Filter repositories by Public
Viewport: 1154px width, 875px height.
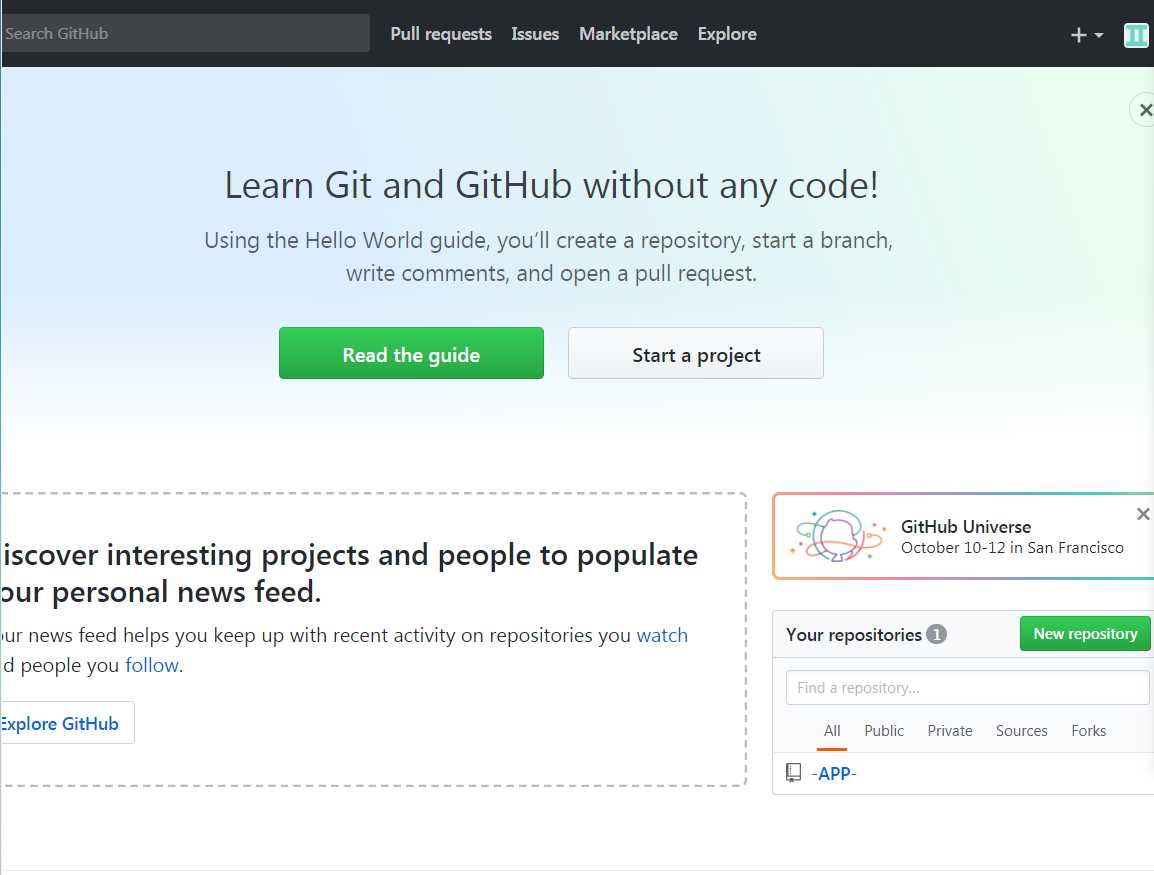click(x=884, y=731)
